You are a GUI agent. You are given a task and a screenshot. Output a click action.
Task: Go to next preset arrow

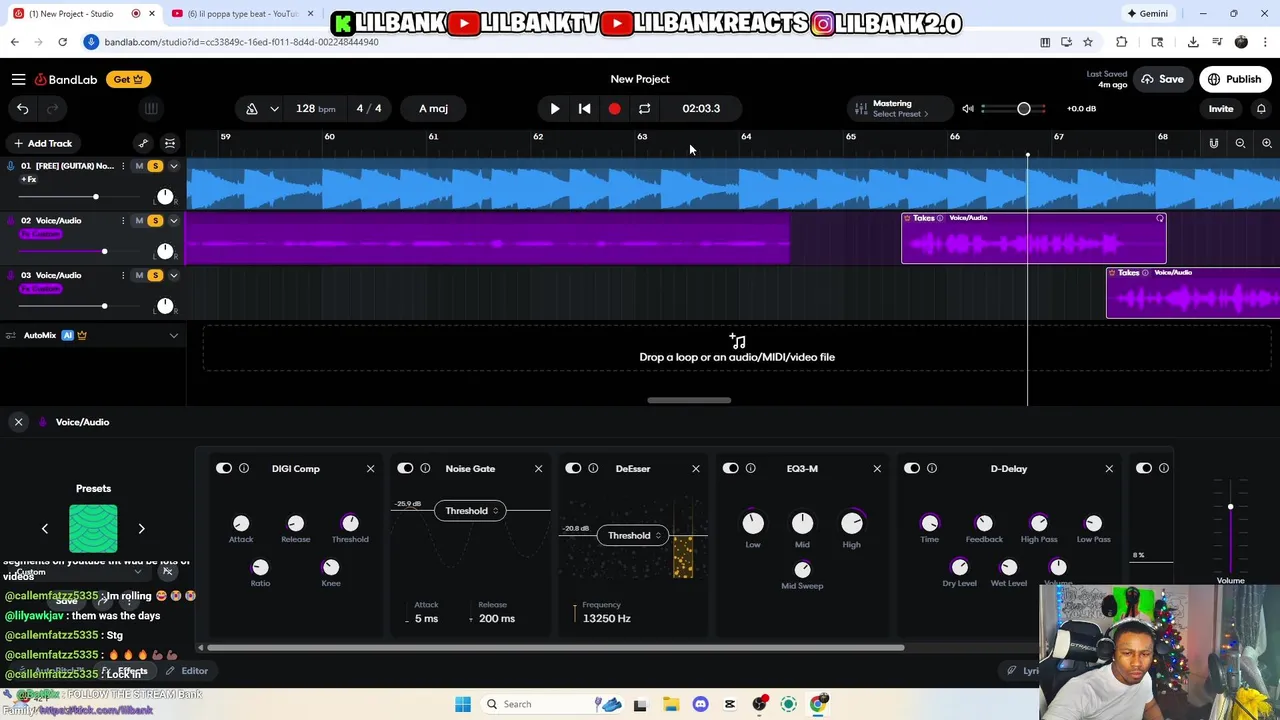pyautogui.click(x=141, y=528)
